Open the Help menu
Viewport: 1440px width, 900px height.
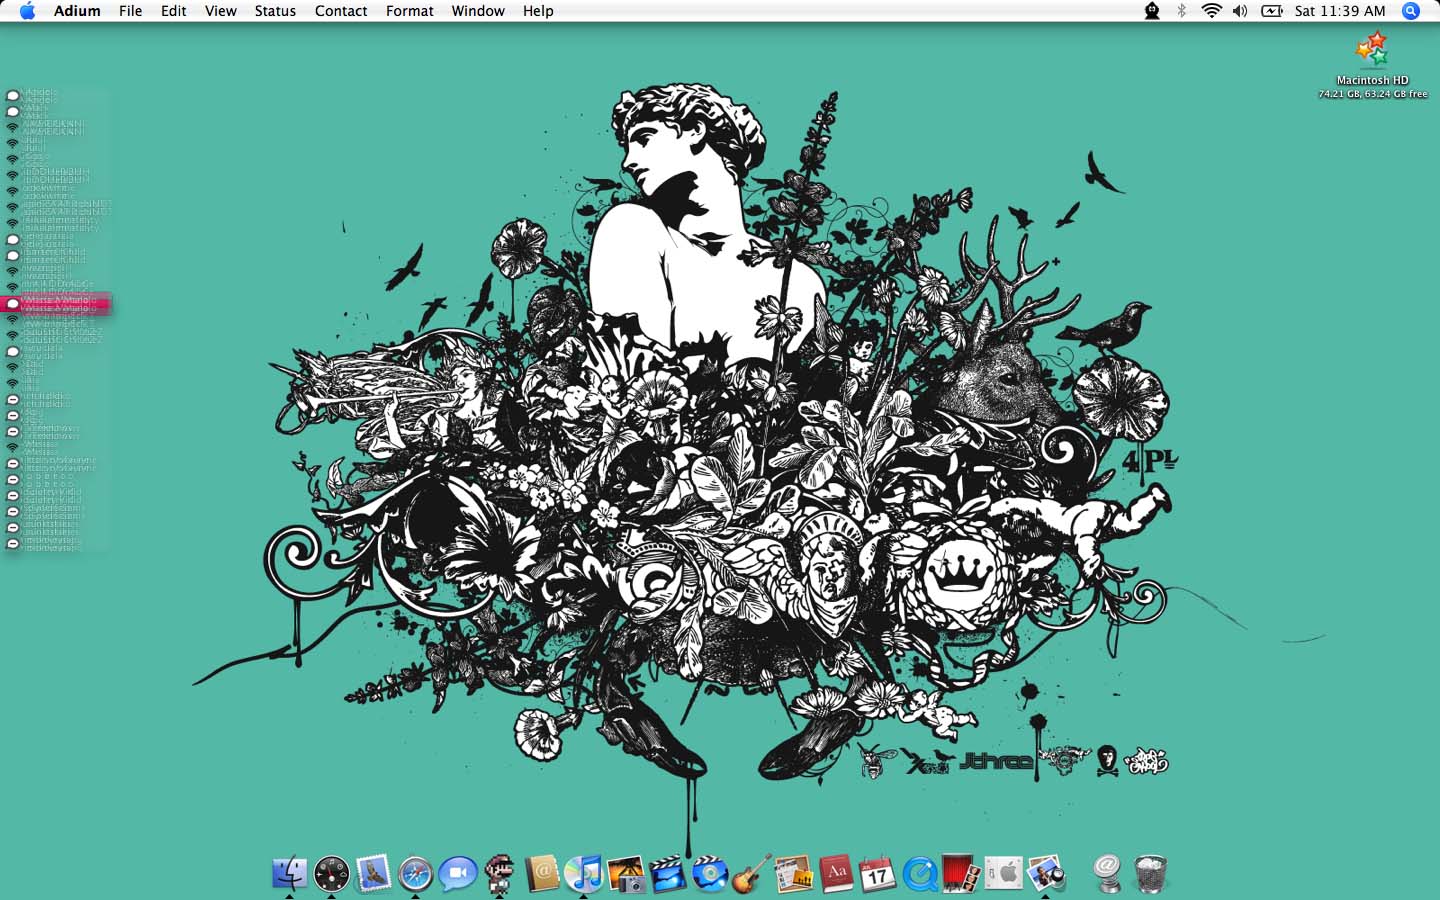[538, 11]
